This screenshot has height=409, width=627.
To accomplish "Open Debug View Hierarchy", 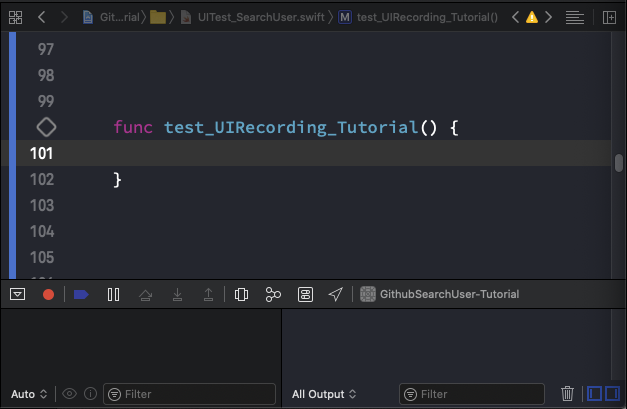I will (x=241, y=294).
